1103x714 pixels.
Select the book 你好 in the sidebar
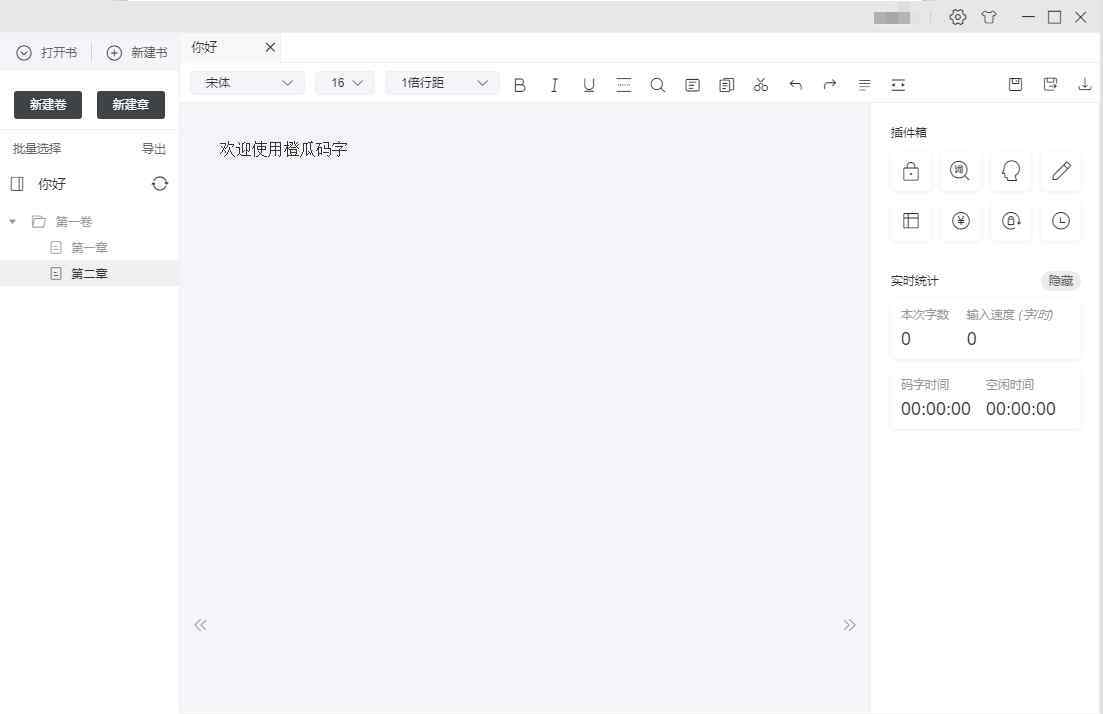click(51, 184)
